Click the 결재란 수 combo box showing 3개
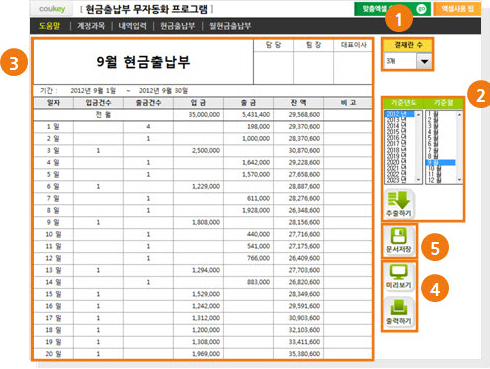 coord(408,61)
